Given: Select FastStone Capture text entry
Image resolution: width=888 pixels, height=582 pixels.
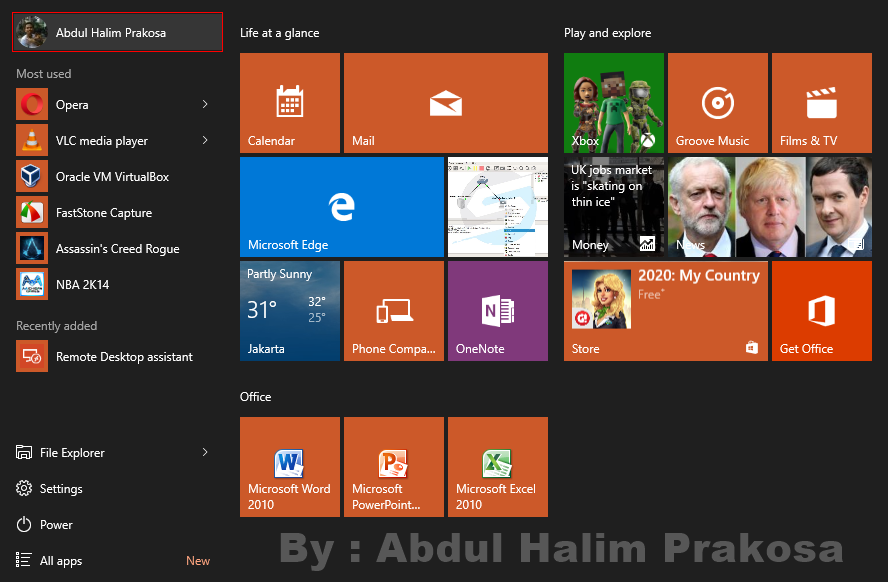Looking at the screenshot, I should [x=104, y=213].
